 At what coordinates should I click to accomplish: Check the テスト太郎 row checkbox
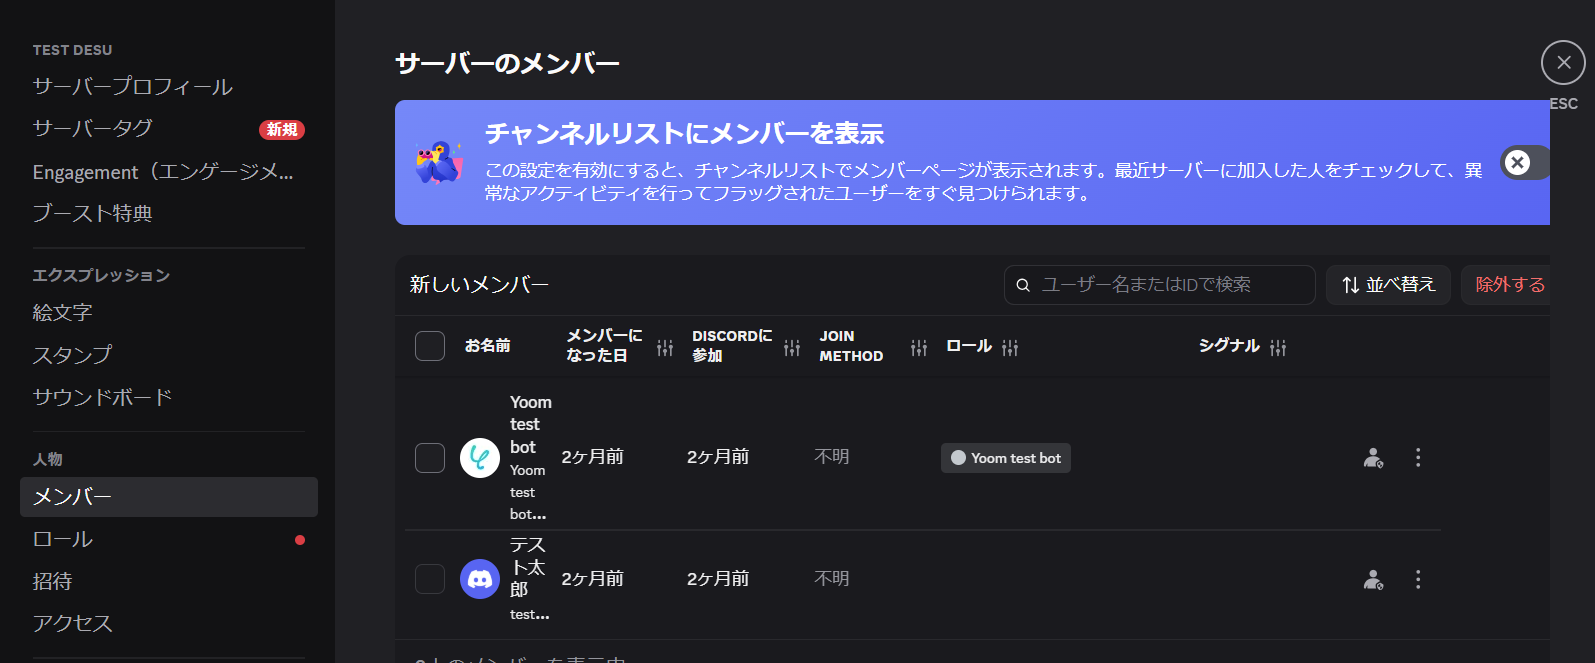click(x=430, y=579)
